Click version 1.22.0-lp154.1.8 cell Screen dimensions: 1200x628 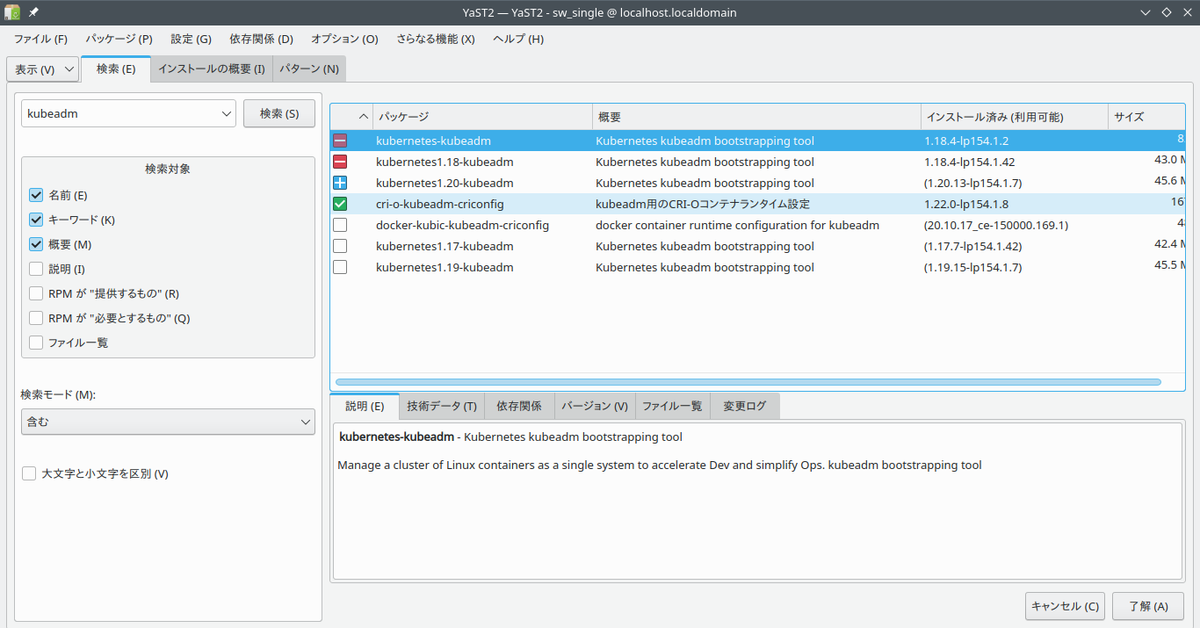(x=966, y=204)
